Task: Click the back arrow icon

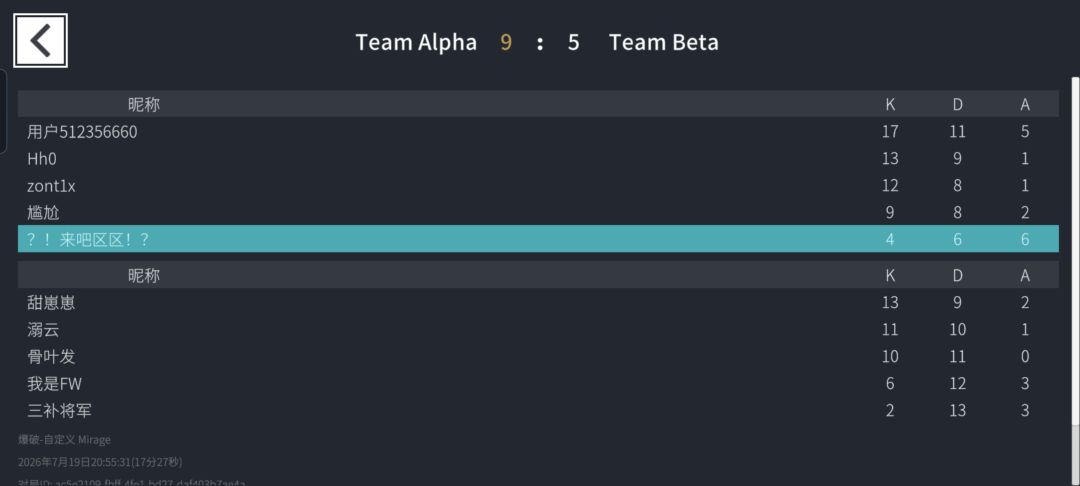Action: tap(40, 41)
